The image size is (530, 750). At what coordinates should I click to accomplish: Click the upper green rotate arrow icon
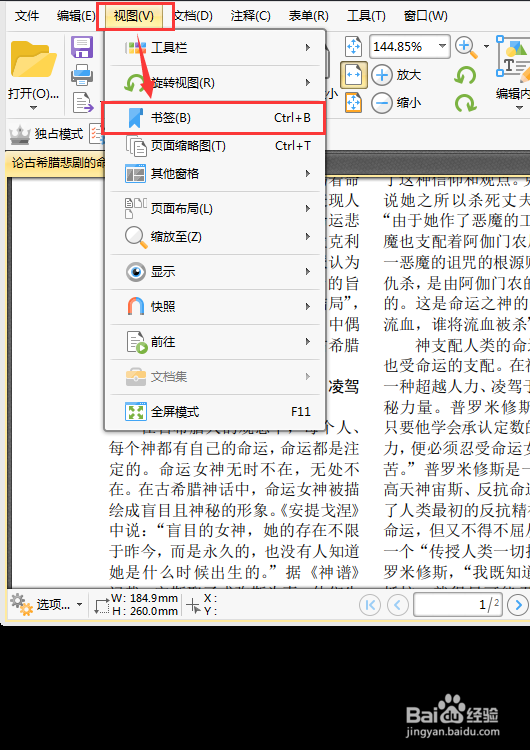465,76
